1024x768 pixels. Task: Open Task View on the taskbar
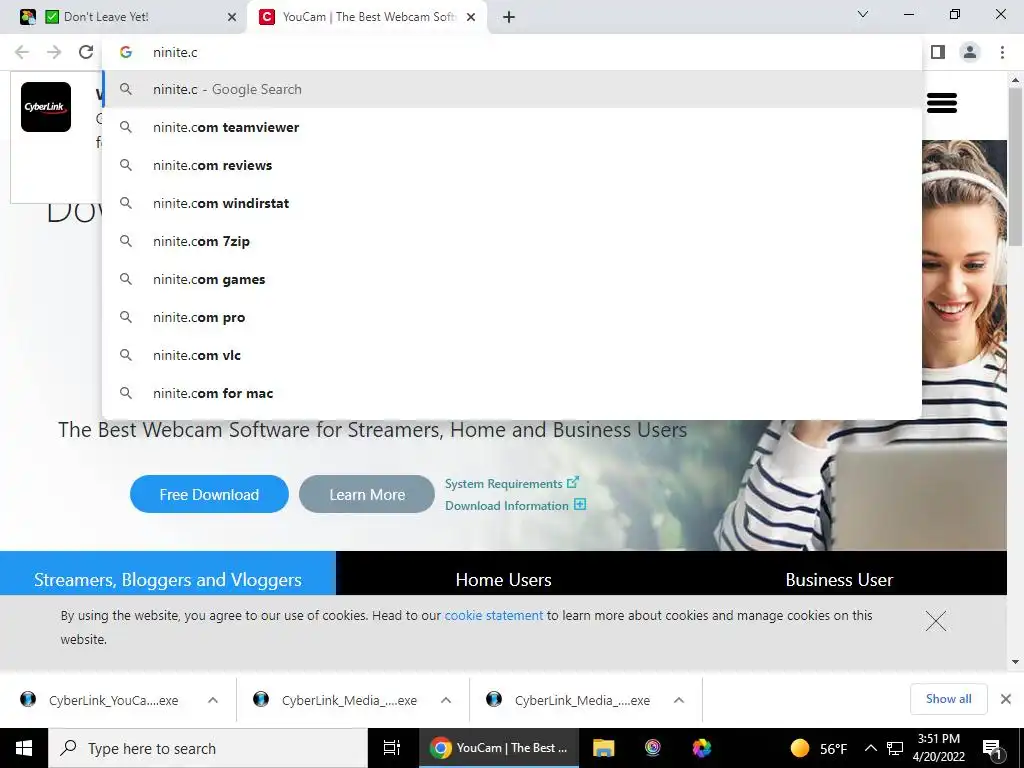tap(392, 748)
